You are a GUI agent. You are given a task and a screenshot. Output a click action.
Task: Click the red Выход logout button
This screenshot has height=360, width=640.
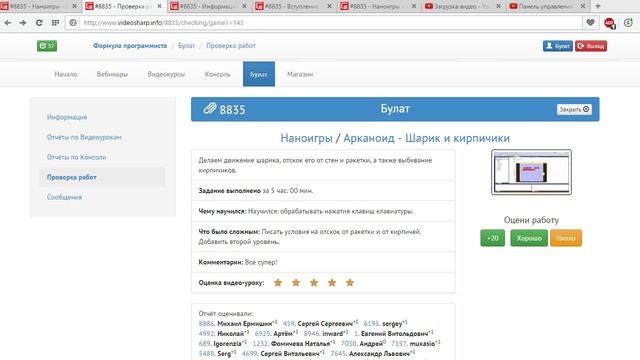pyautogui.click(x=591, y=46)
